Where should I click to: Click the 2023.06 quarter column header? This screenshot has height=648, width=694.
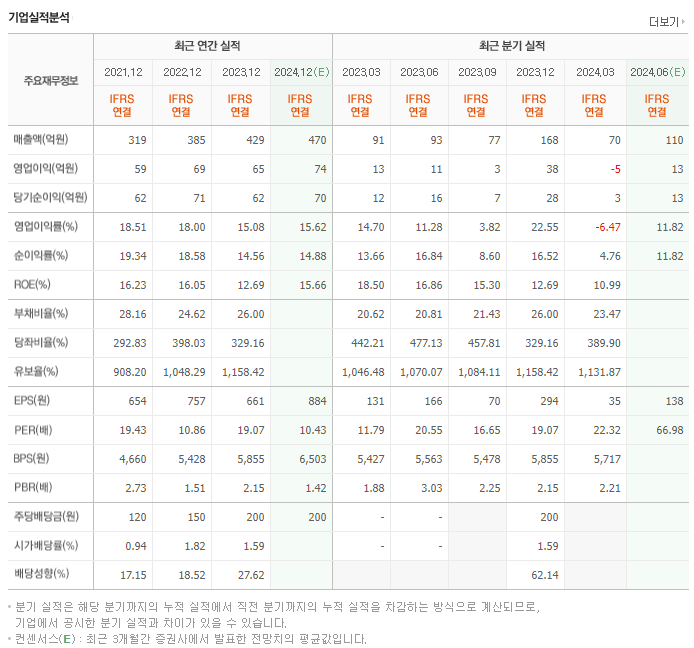pyautogui.click(x=419, y=72)
